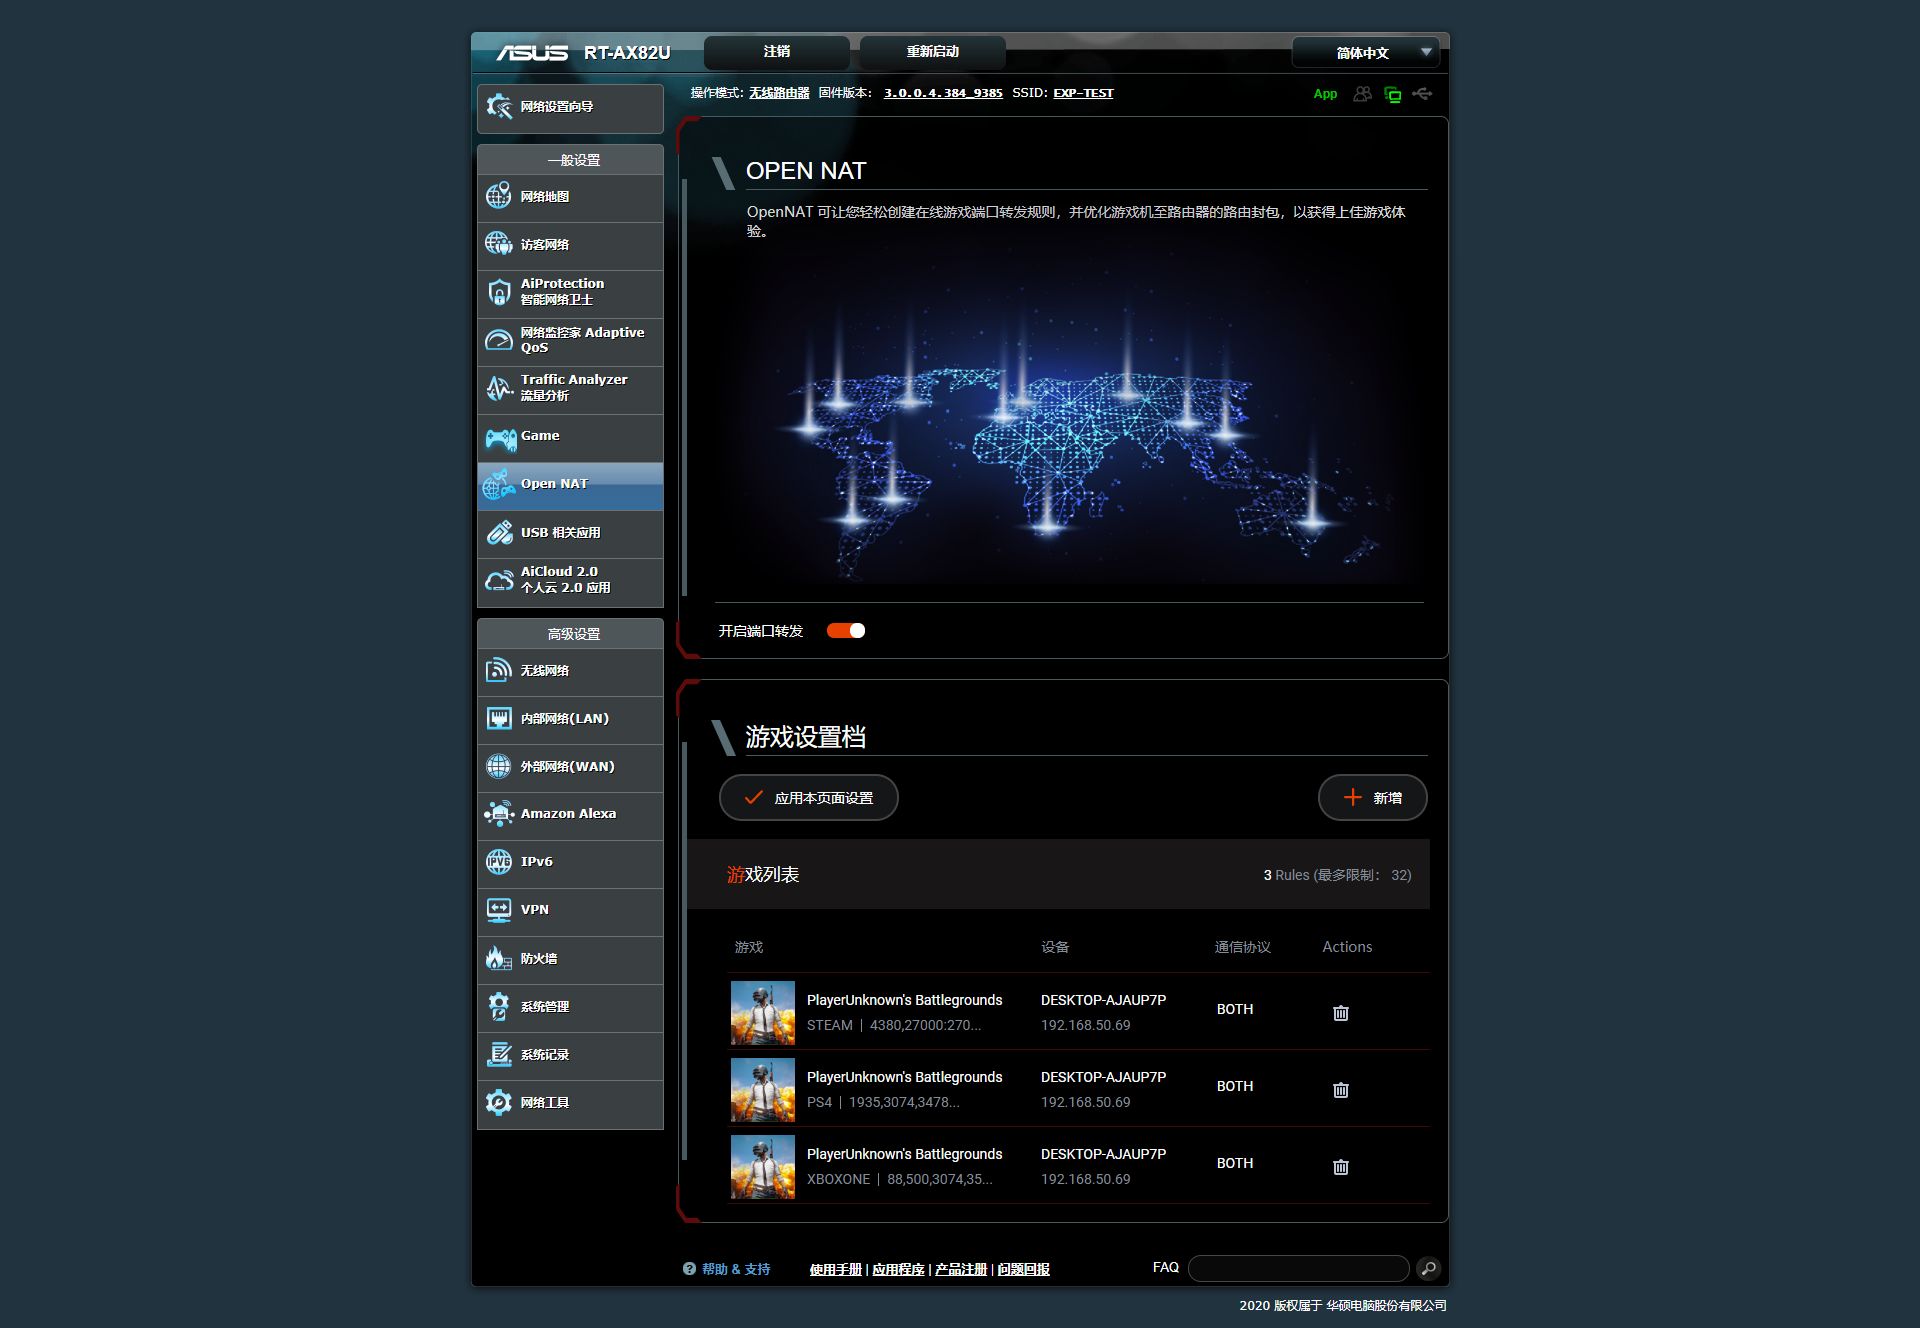Delete the PS4 Battlegrounds rule
Screen dimensions: 1920x1328
coord(1341,1090)
